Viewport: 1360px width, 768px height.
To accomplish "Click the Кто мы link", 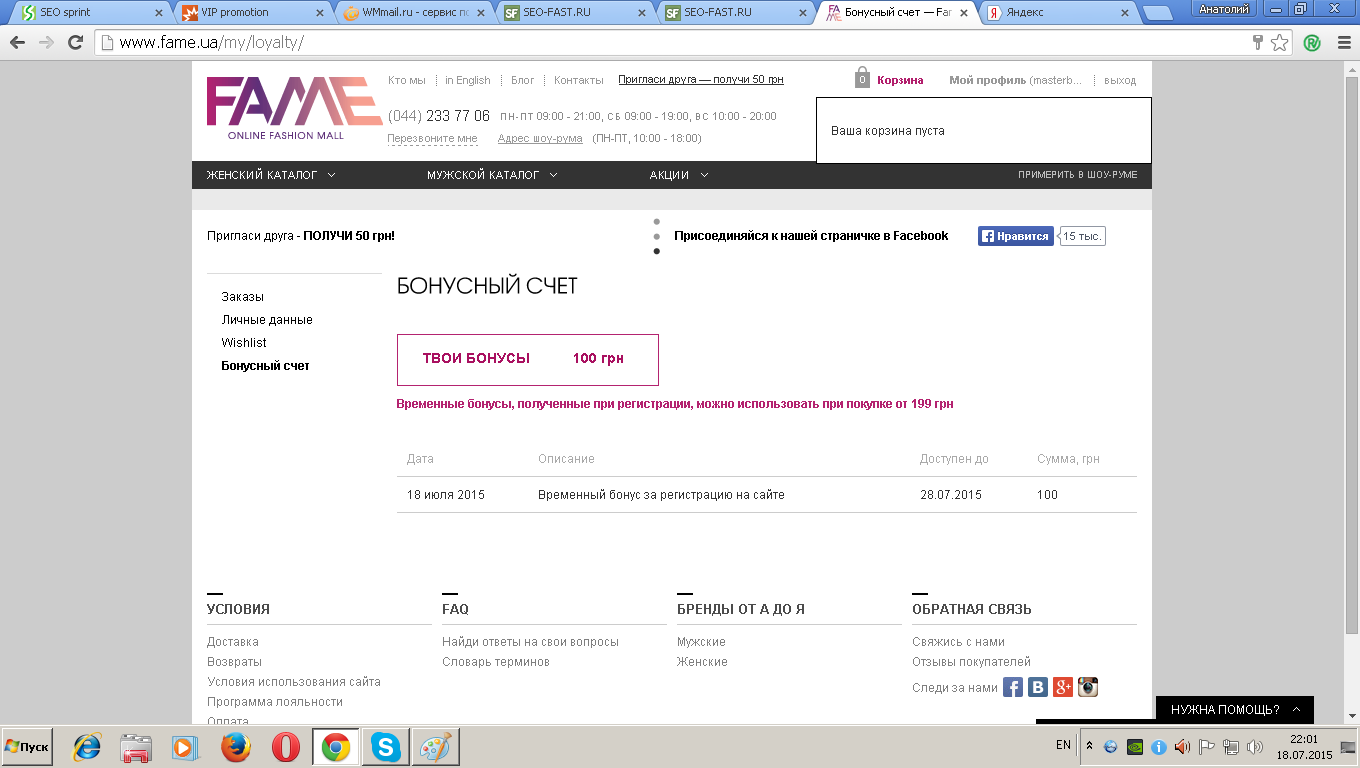I will (x=406, y=80).
